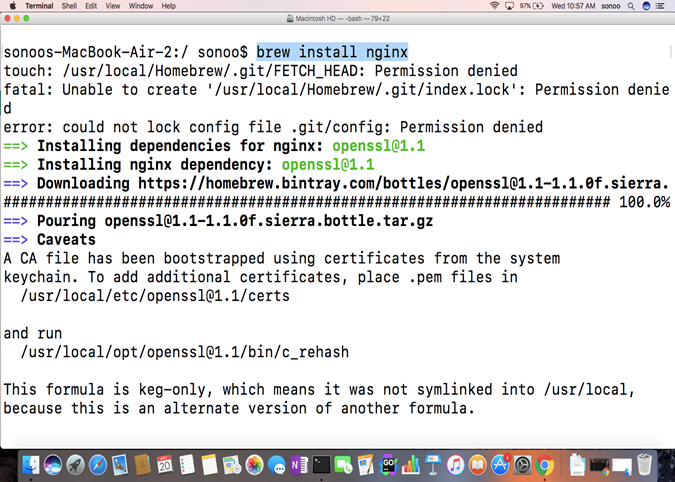
Task: Open Launchpad rocket icon in Dock
Action: [x=75, y=465]
